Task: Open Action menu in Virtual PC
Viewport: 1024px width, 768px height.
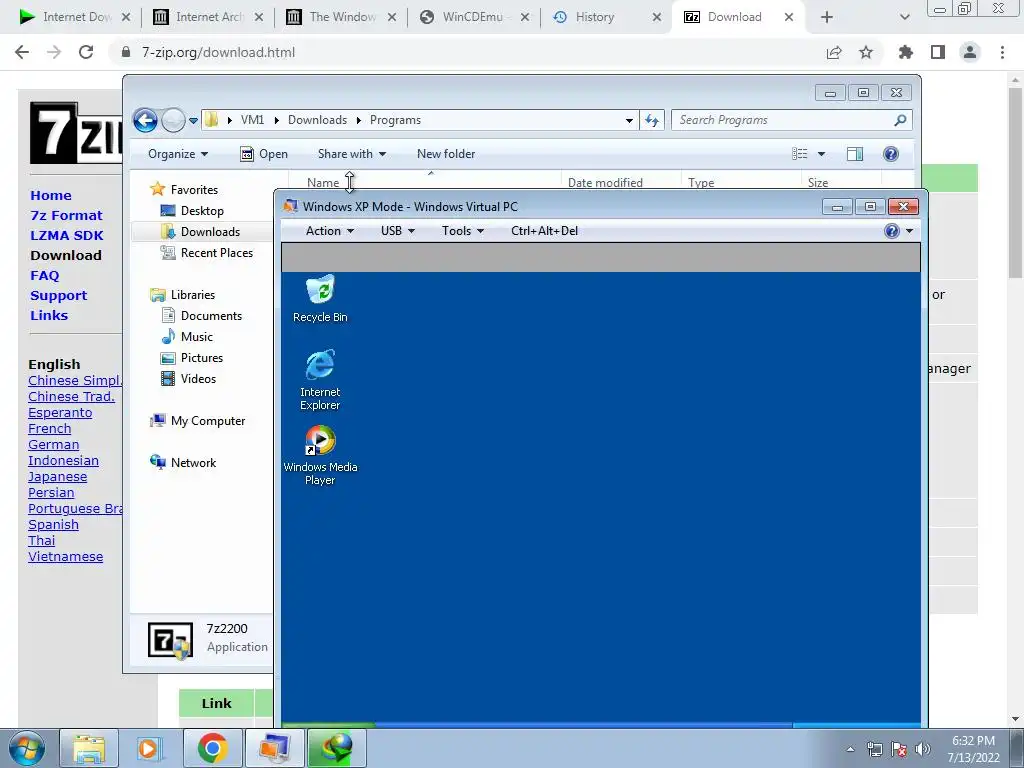Action: point(330,231)
